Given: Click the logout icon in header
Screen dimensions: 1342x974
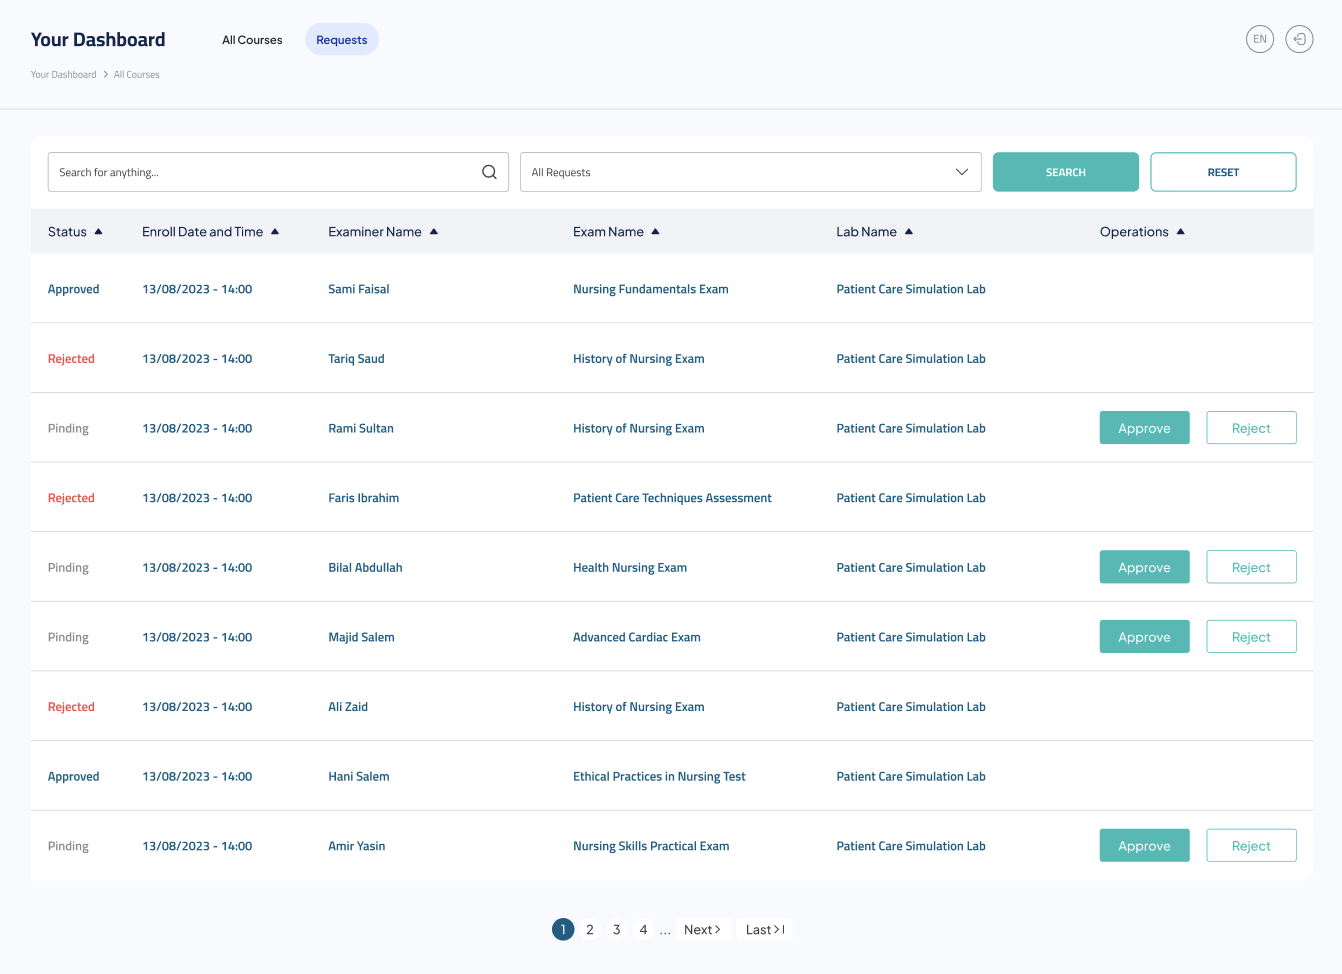Looking at the screenshot, I should [1299, 39].
